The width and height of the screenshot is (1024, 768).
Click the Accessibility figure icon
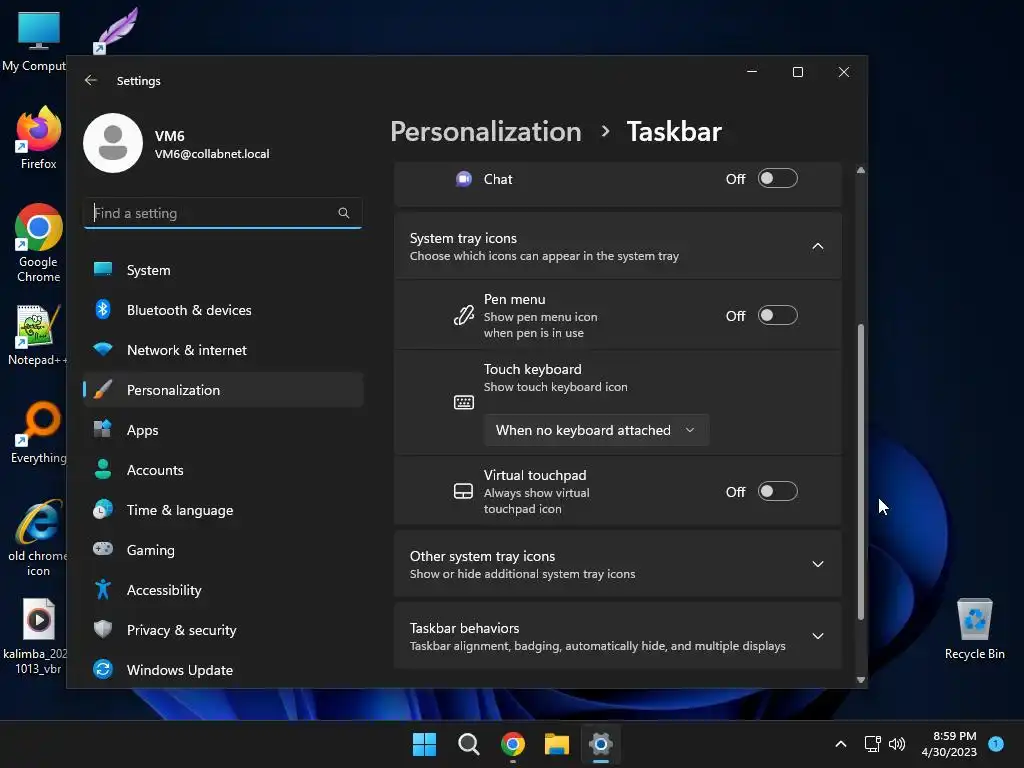(x=103, y=590)
